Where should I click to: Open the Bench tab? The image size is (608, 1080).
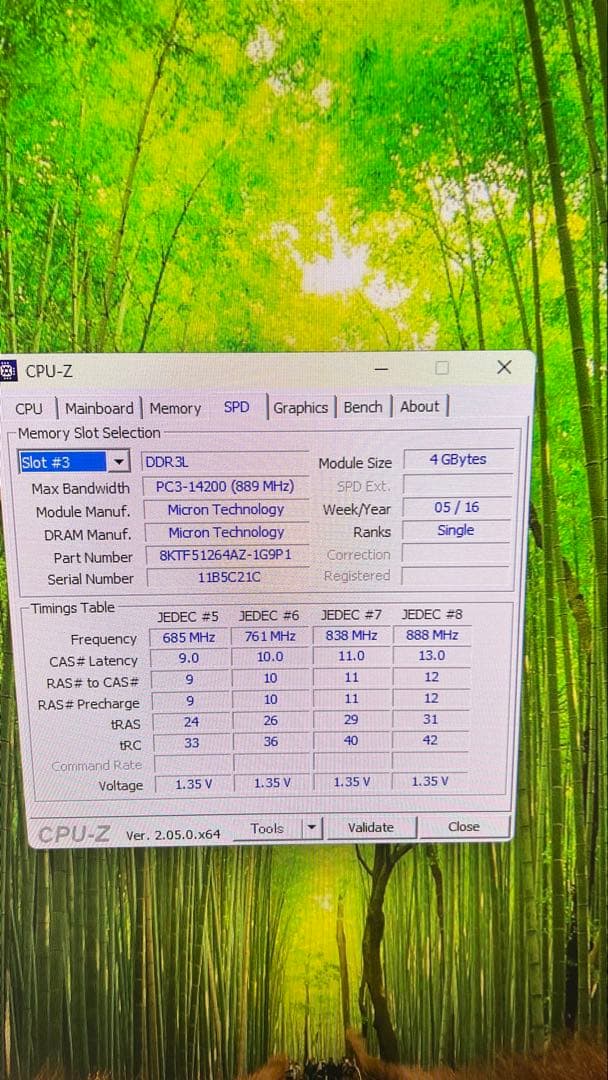click(363, 406)
